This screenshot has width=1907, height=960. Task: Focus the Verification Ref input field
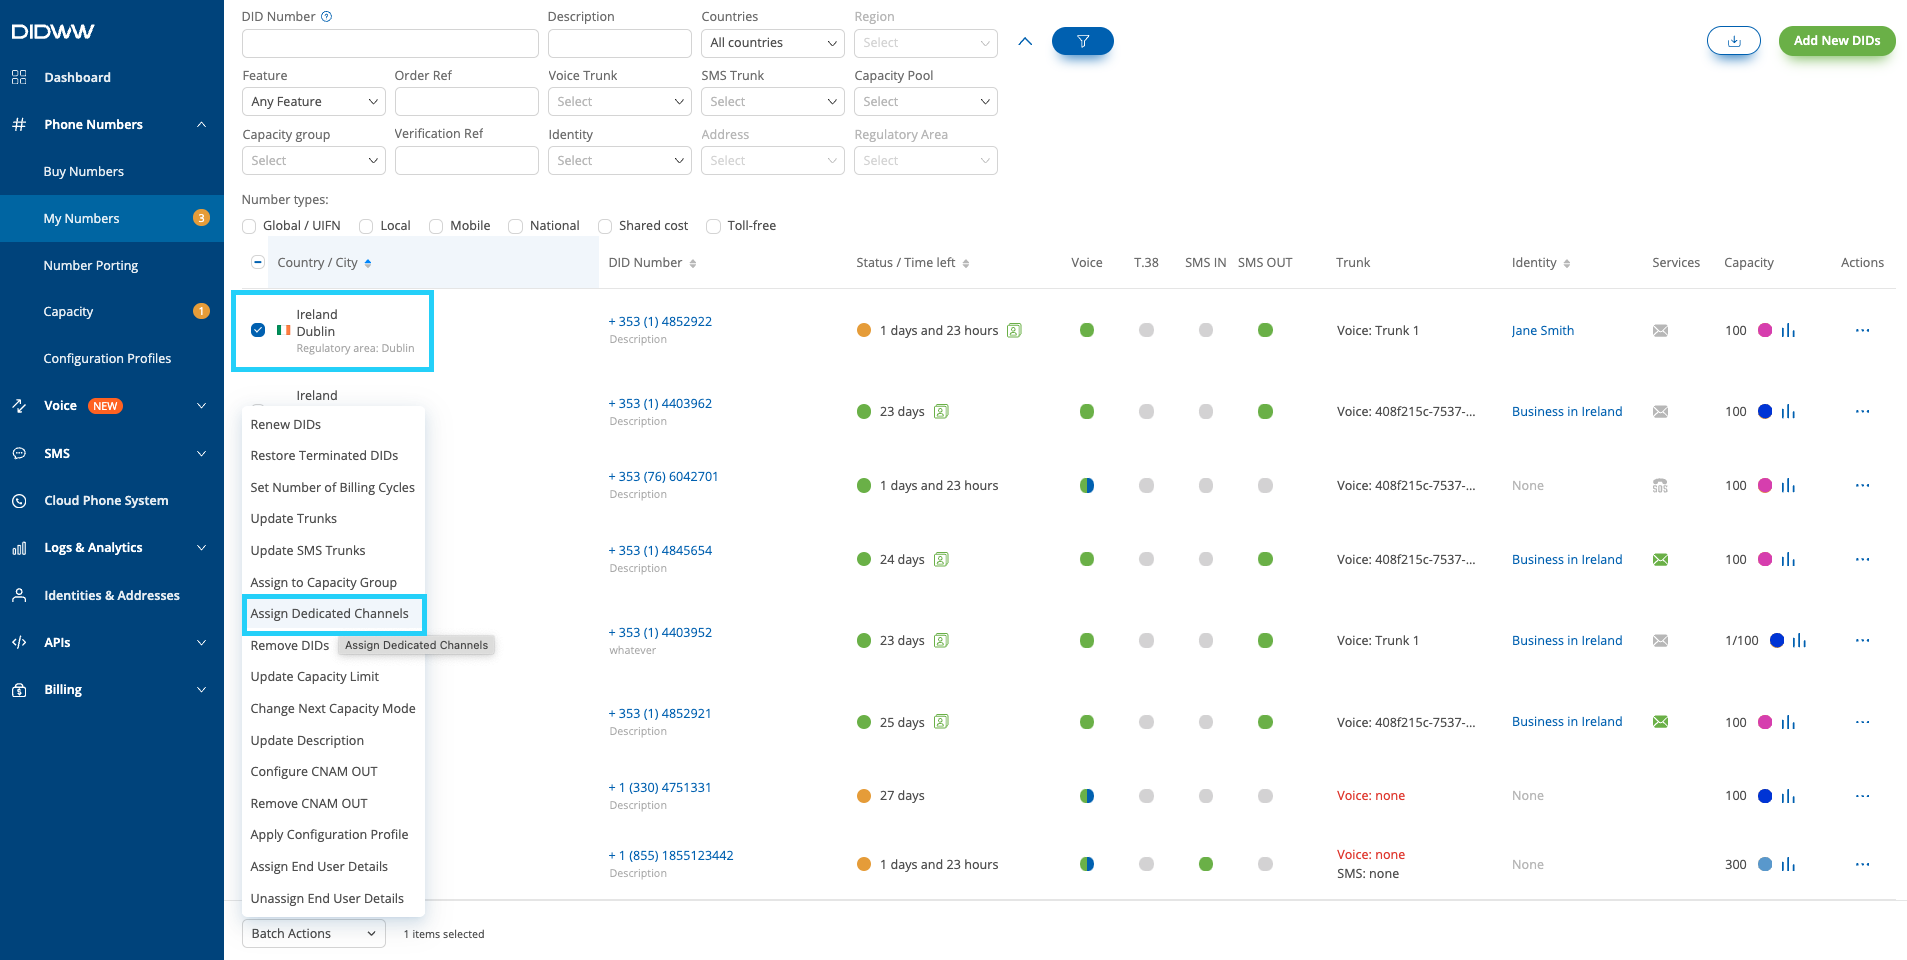pos(466,161)
